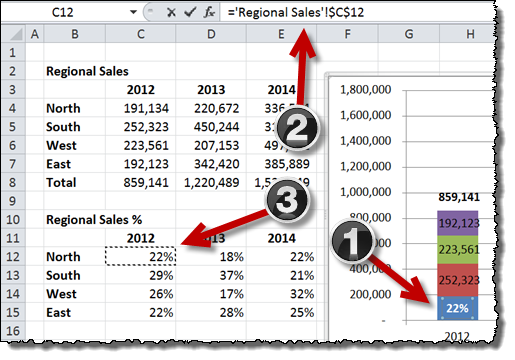The height and width of the screenshot is (360, 515).
Task: Click cell C12 with 22% value
Action: 141,256
